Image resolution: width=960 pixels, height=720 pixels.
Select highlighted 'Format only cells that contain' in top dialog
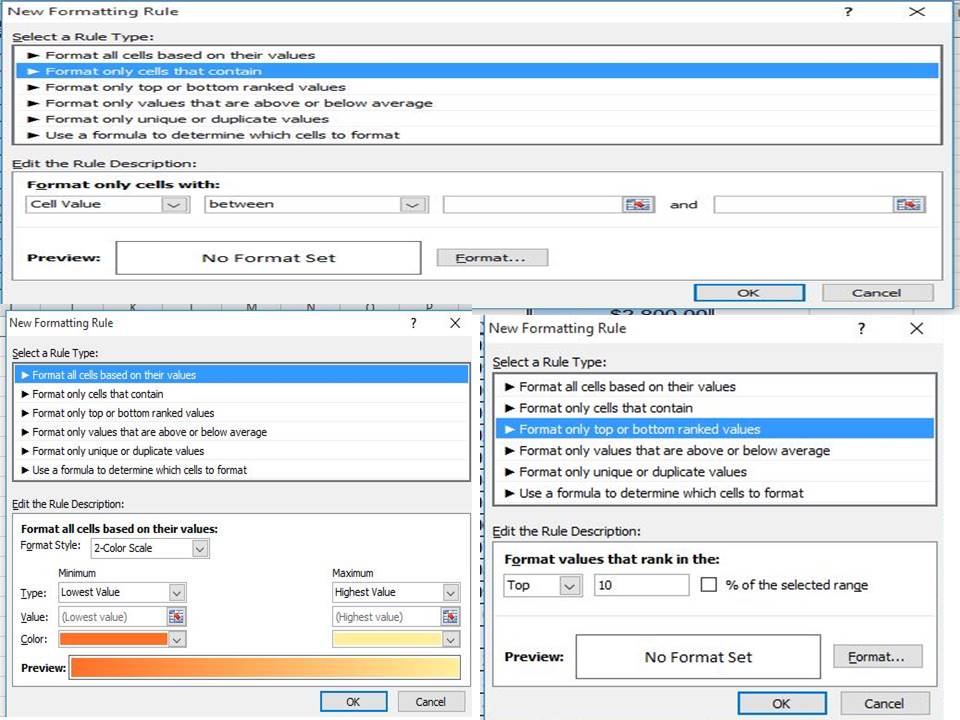478,71
